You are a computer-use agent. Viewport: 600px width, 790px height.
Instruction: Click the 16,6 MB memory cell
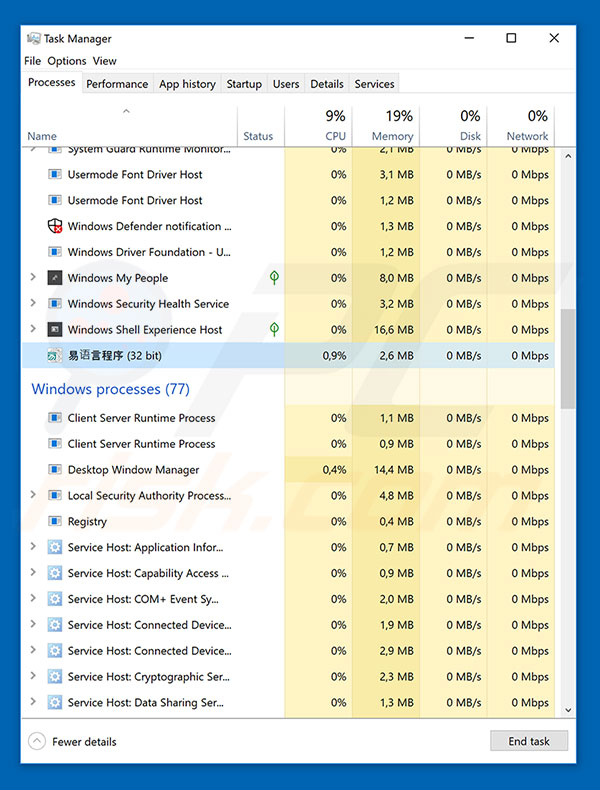click(386, 330)
